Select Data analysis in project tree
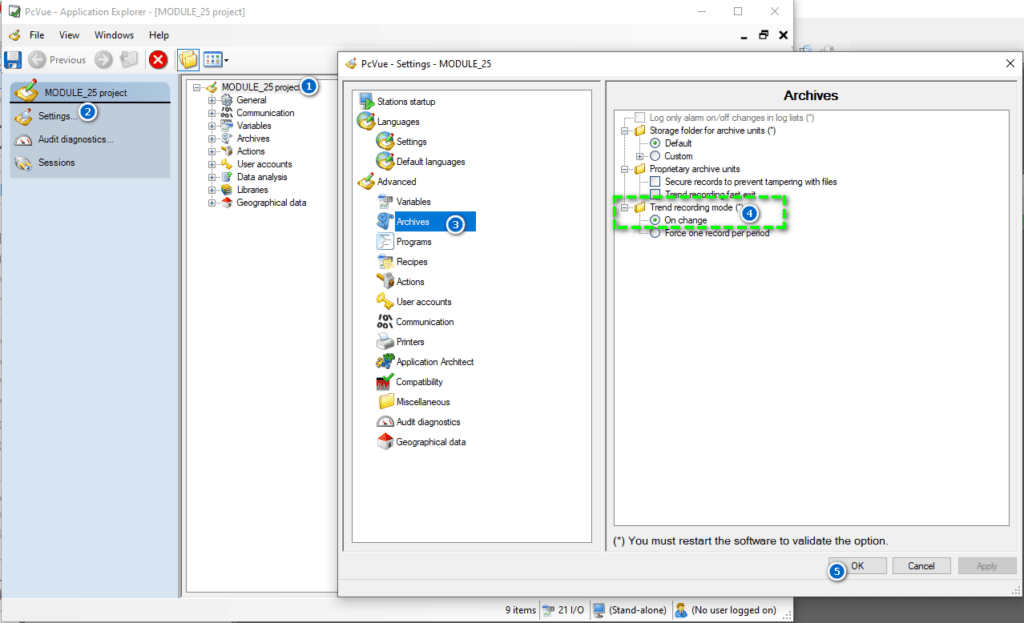Screen dimensions: 1024x623 261,177
